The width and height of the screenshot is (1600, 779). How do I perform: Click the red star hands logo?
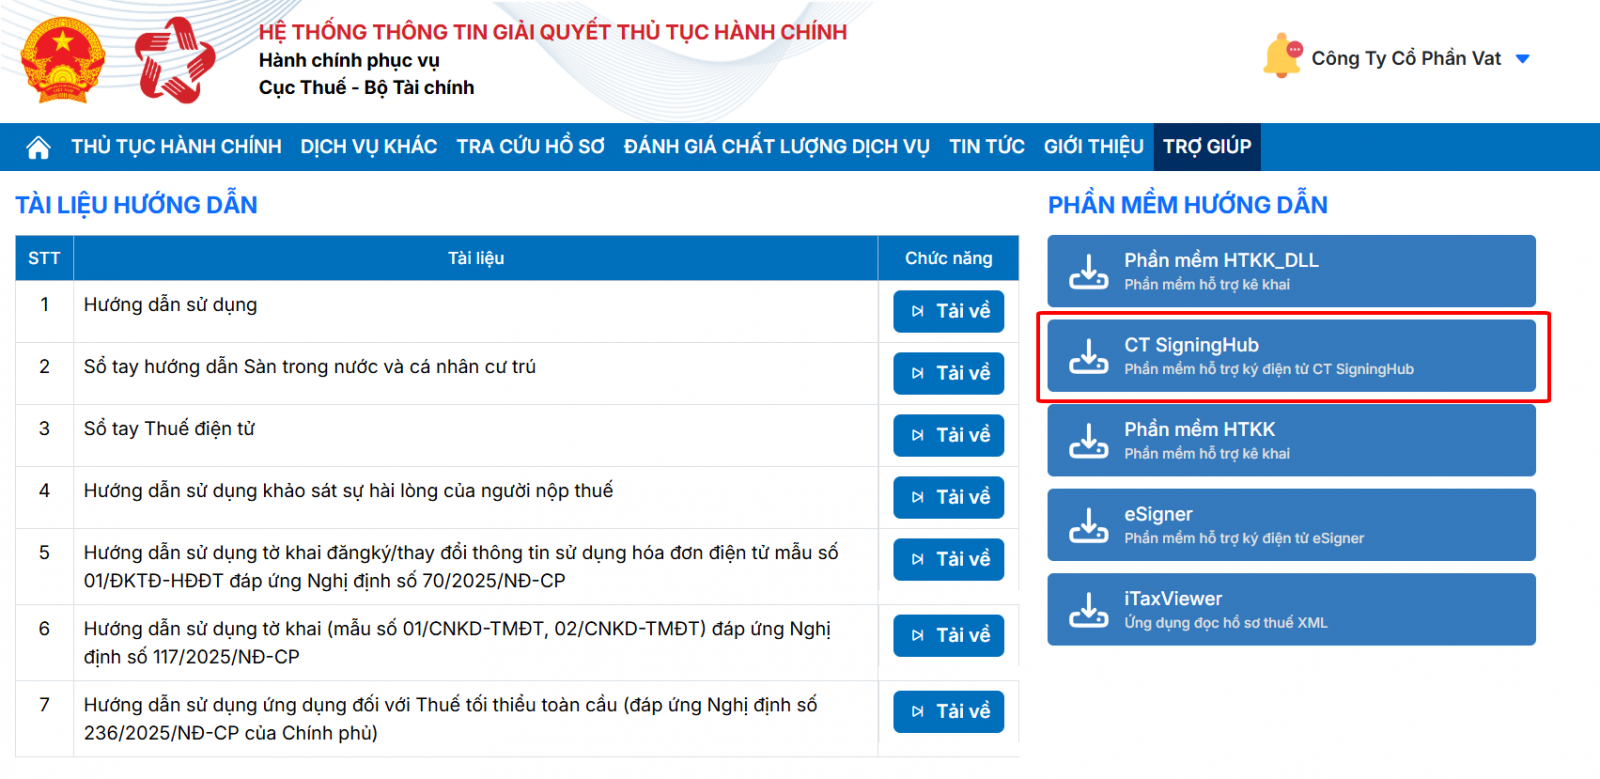(175, 60)
